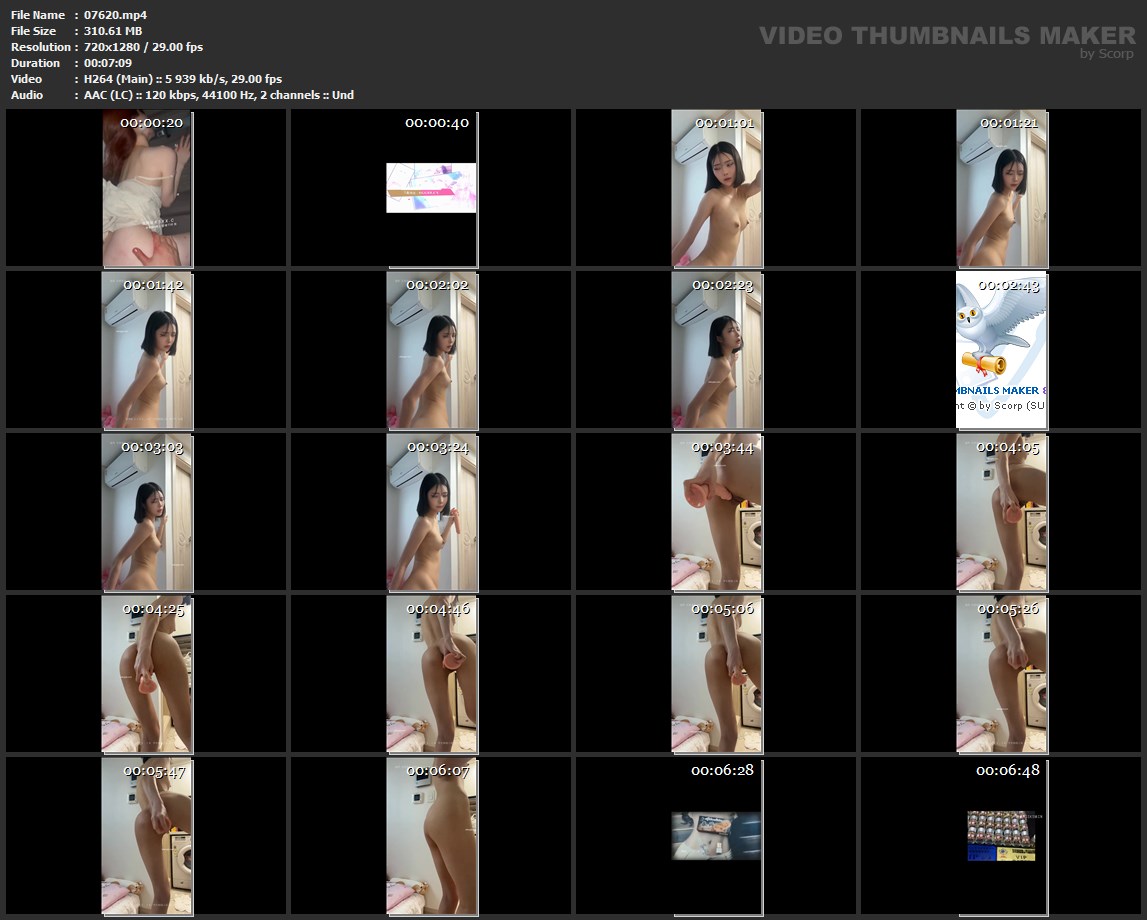Viewport: 1147px width, 920px height.
Task: Click the 00:04:05 timestamp label
Action: coord(1007,447)
